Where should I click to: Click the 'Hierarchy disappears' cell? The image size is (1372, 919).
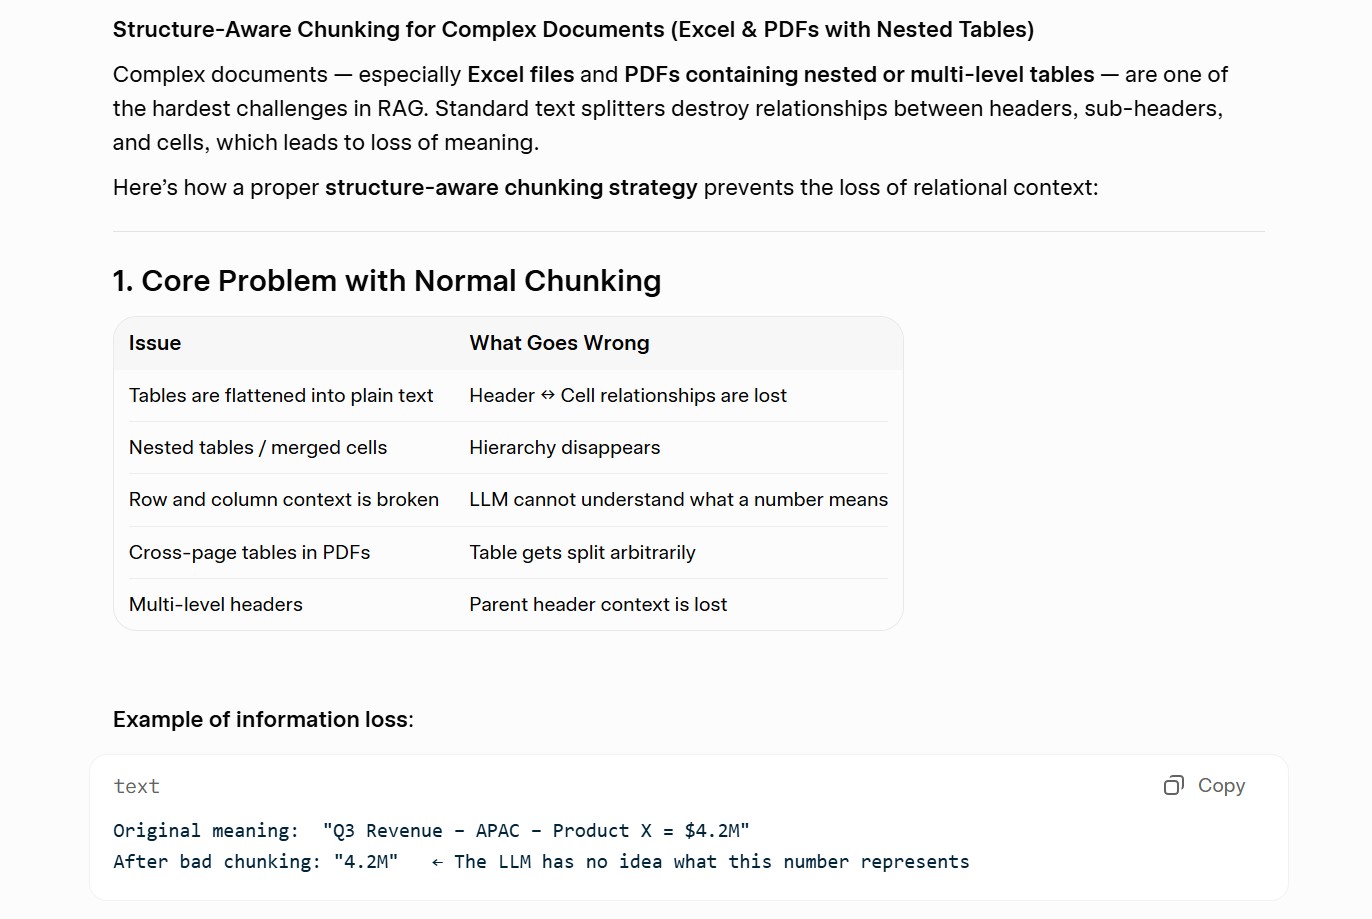(x=565, y=448)
